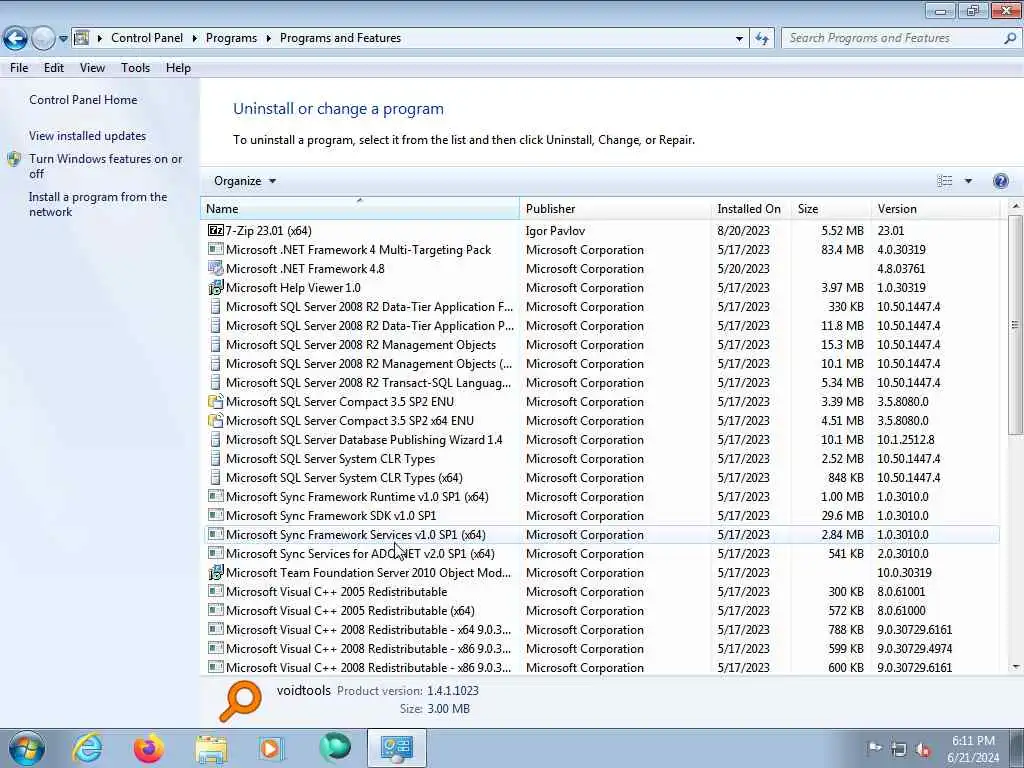Select Microsoft Sync Services for ADO.NET v2.0 SP1
The height and width of the screenshot is (768, 1024).
(x=601, y=553)
